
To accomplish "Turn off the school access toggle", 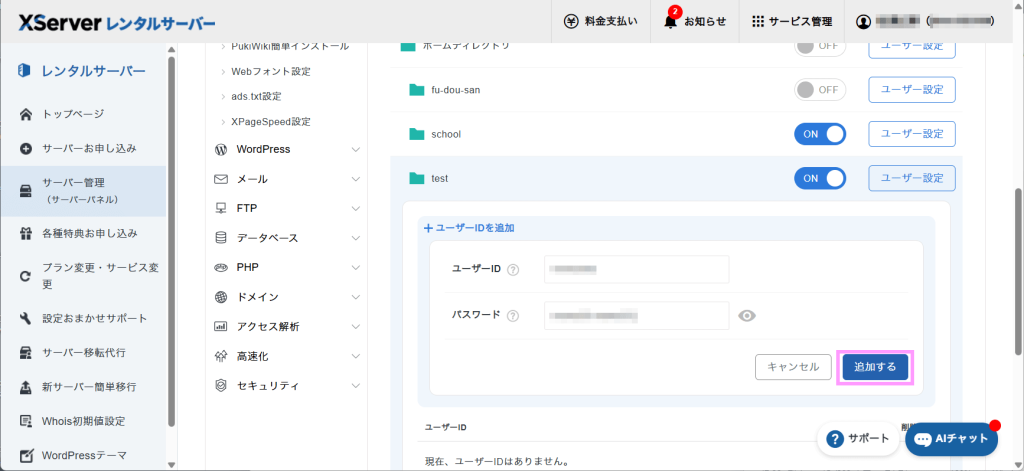I will pyautogui.click(x=820, y=134).
